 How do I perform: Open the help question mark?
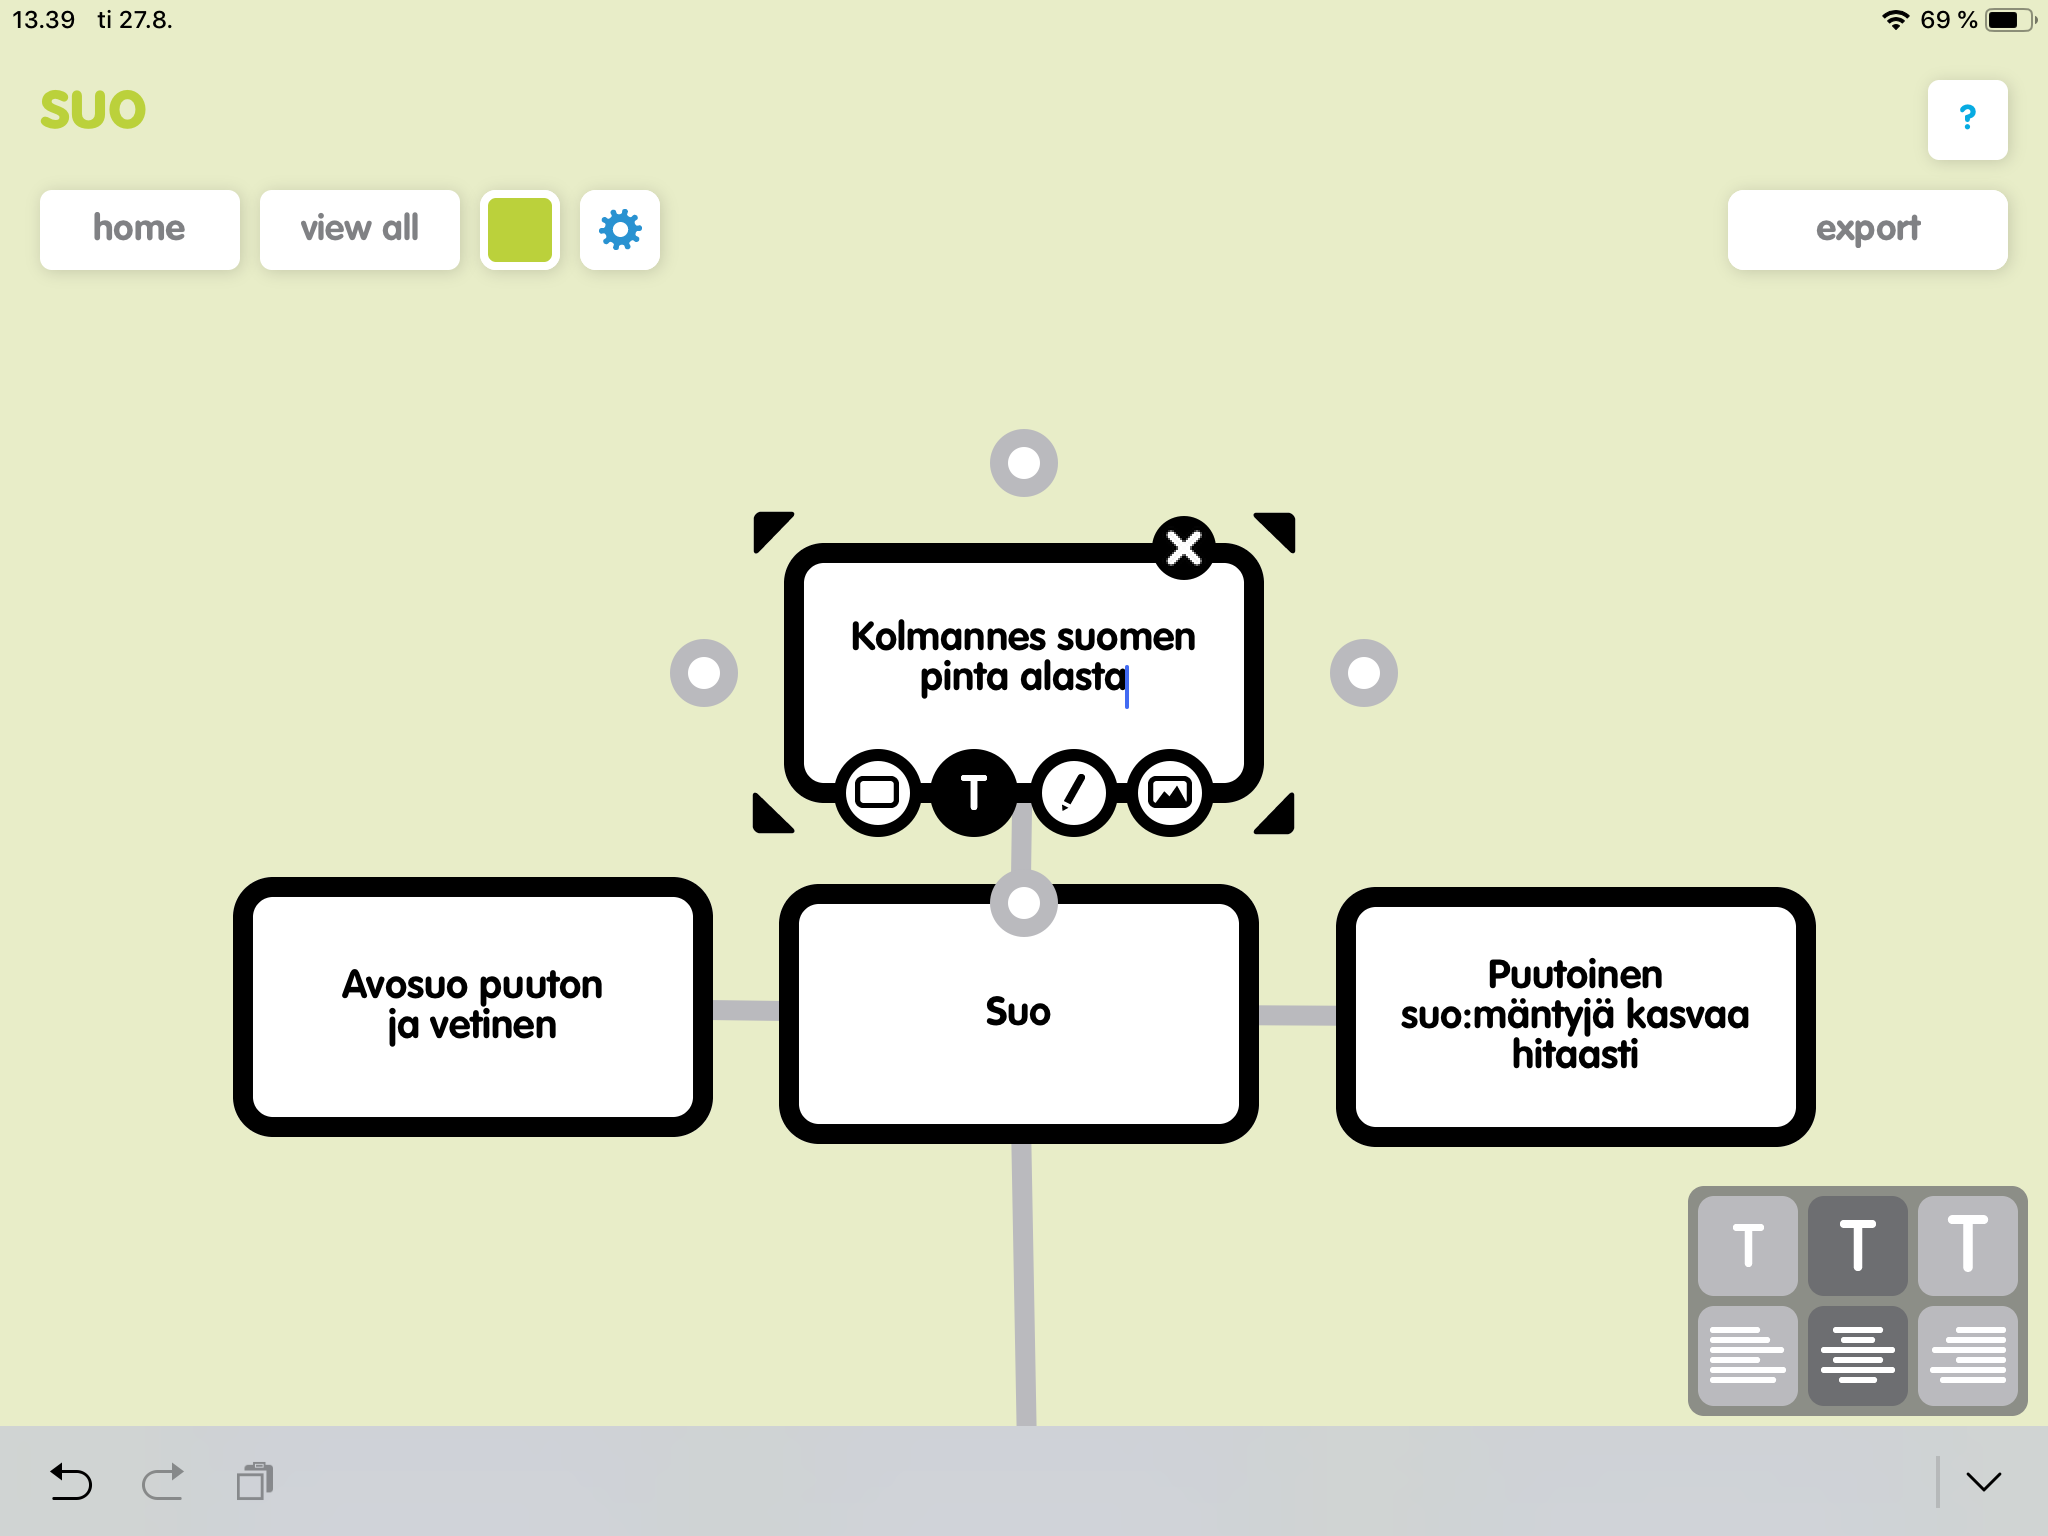tap(1967, 119)
